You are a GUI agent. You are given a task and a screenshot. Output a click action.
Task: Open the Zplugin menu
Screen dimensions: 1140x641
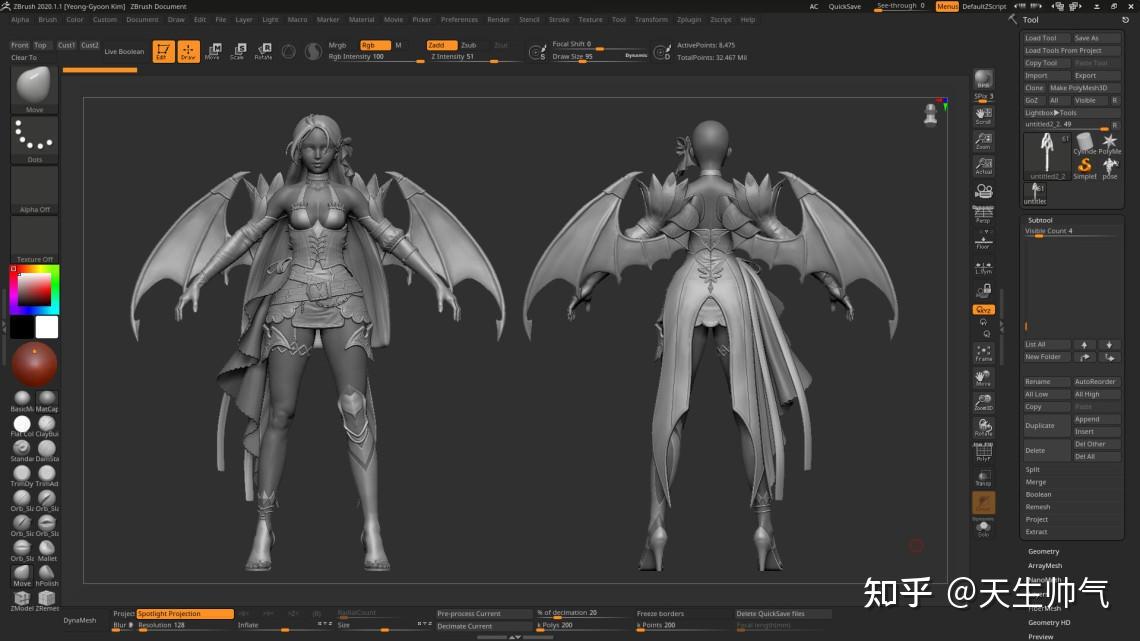point(689,20)
